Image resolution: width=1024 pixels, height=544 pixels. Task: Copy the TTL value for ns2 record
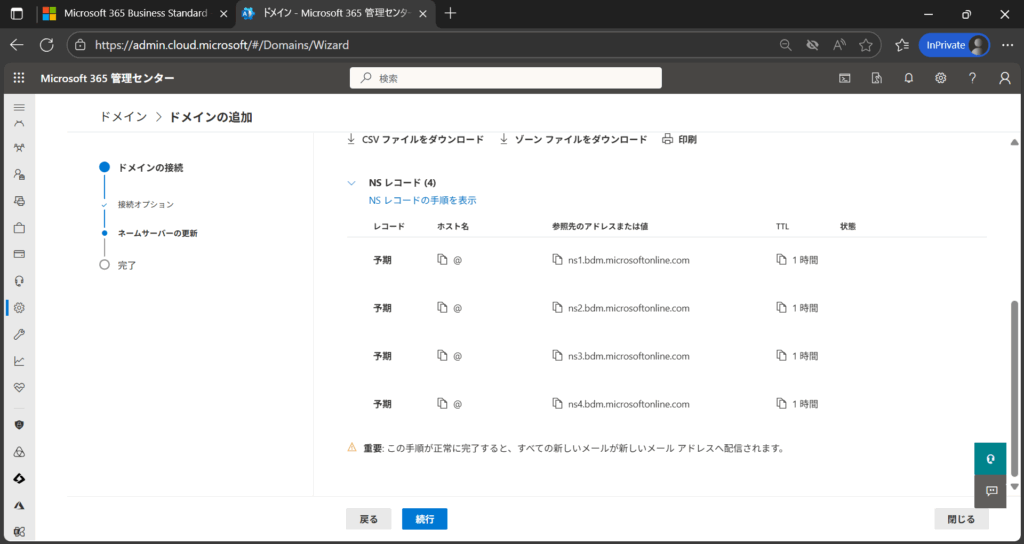click(x=783, y=308)
